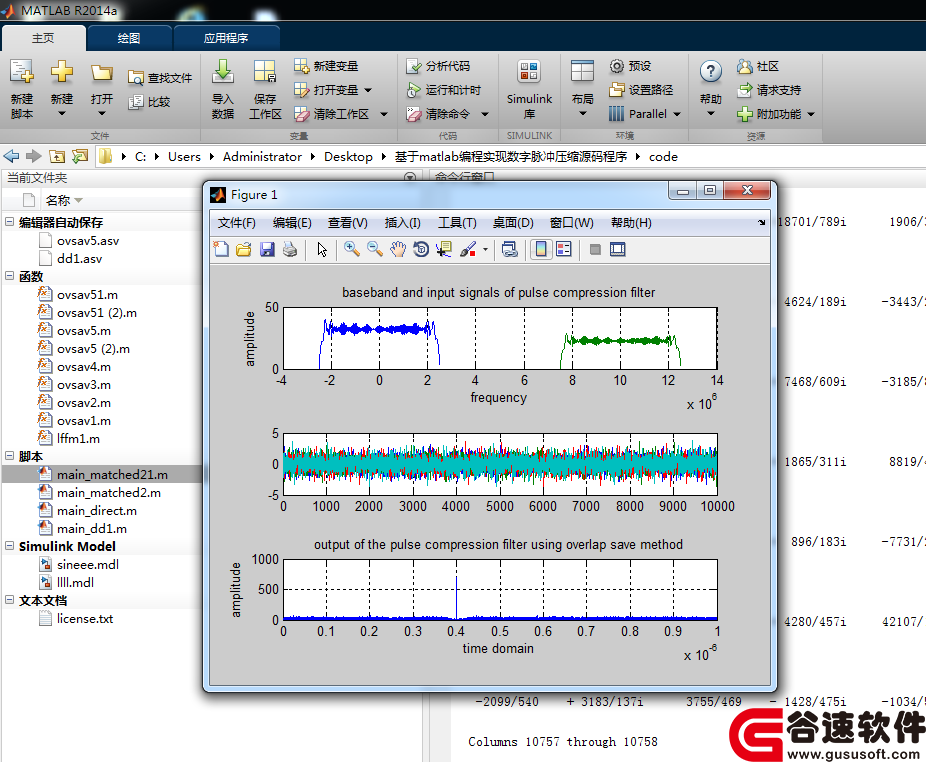The image size is (926, 762).
Task: Open the 打开变量 dropdown arrow
Action: [368, 90]
